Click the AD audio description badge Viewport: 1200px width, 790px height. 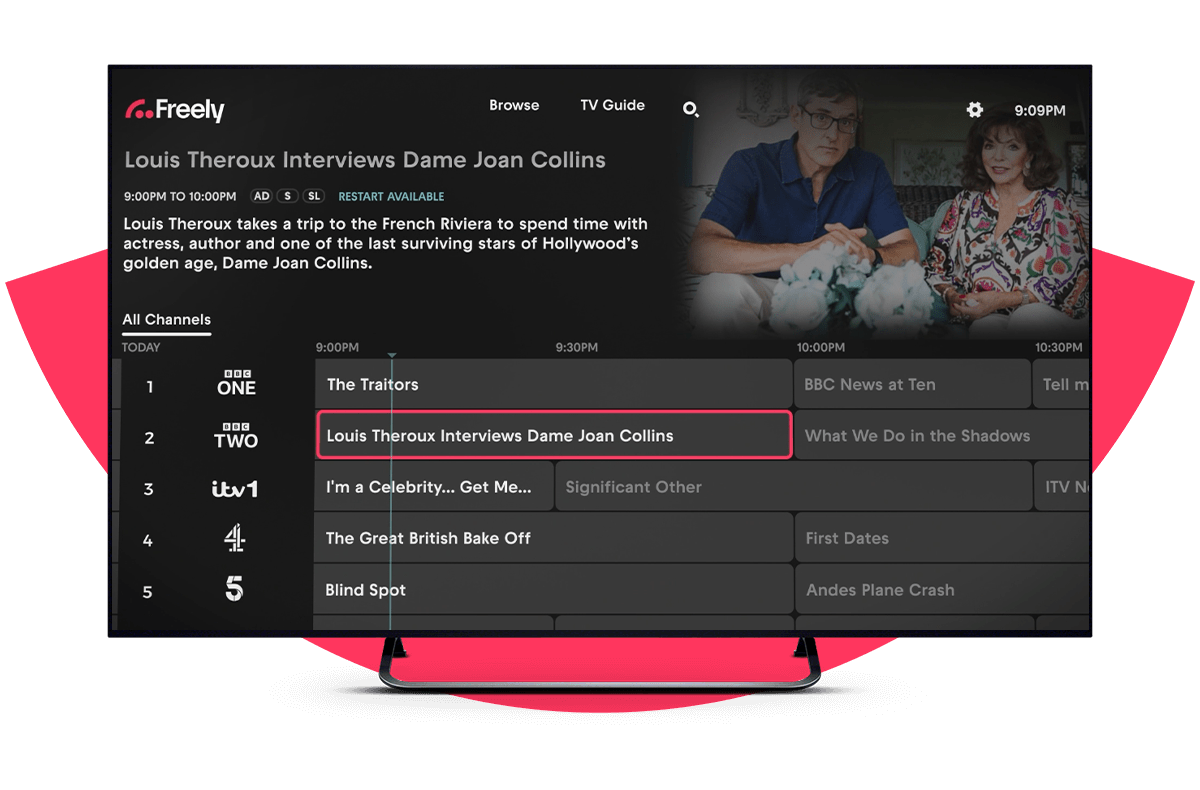[x=261, y=196]
